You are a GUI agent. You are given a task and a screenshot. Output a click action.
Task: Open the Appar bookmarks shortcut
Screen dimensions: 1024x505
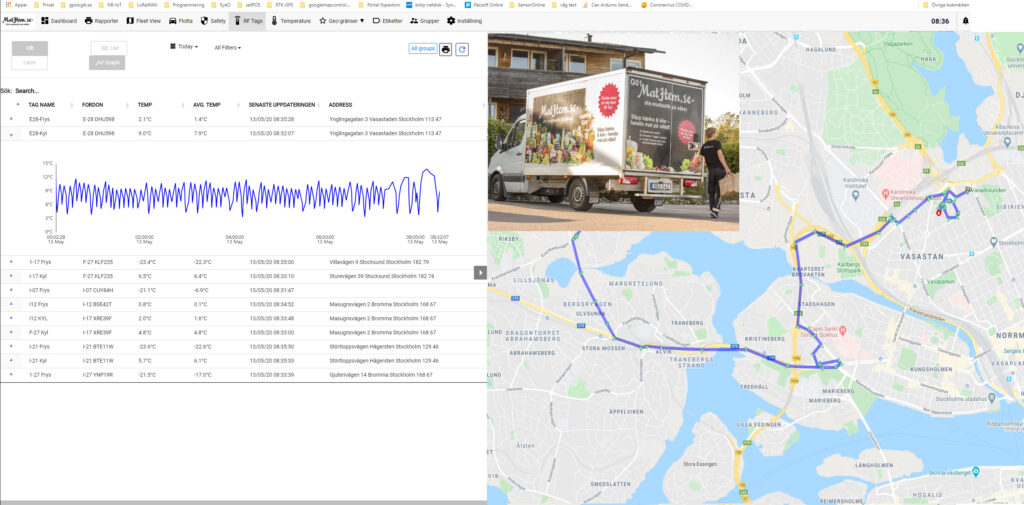click(x=16, y=4)
